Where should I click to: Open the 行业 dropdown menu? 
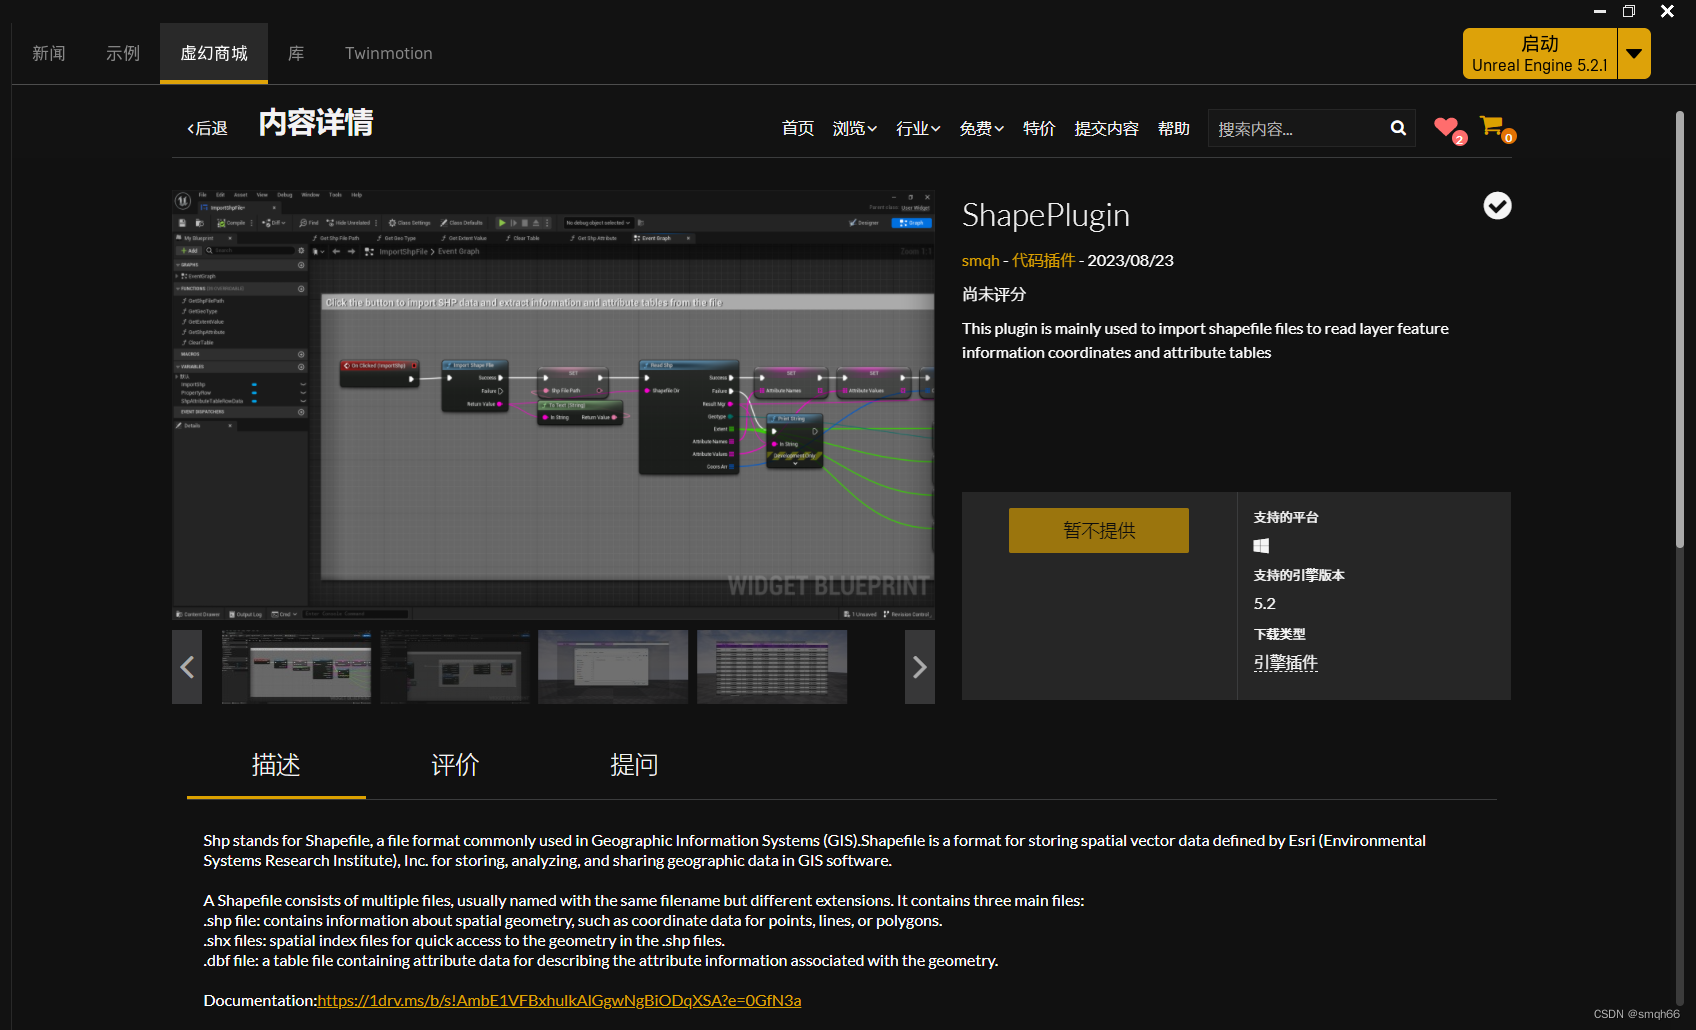tap(917, 128)
